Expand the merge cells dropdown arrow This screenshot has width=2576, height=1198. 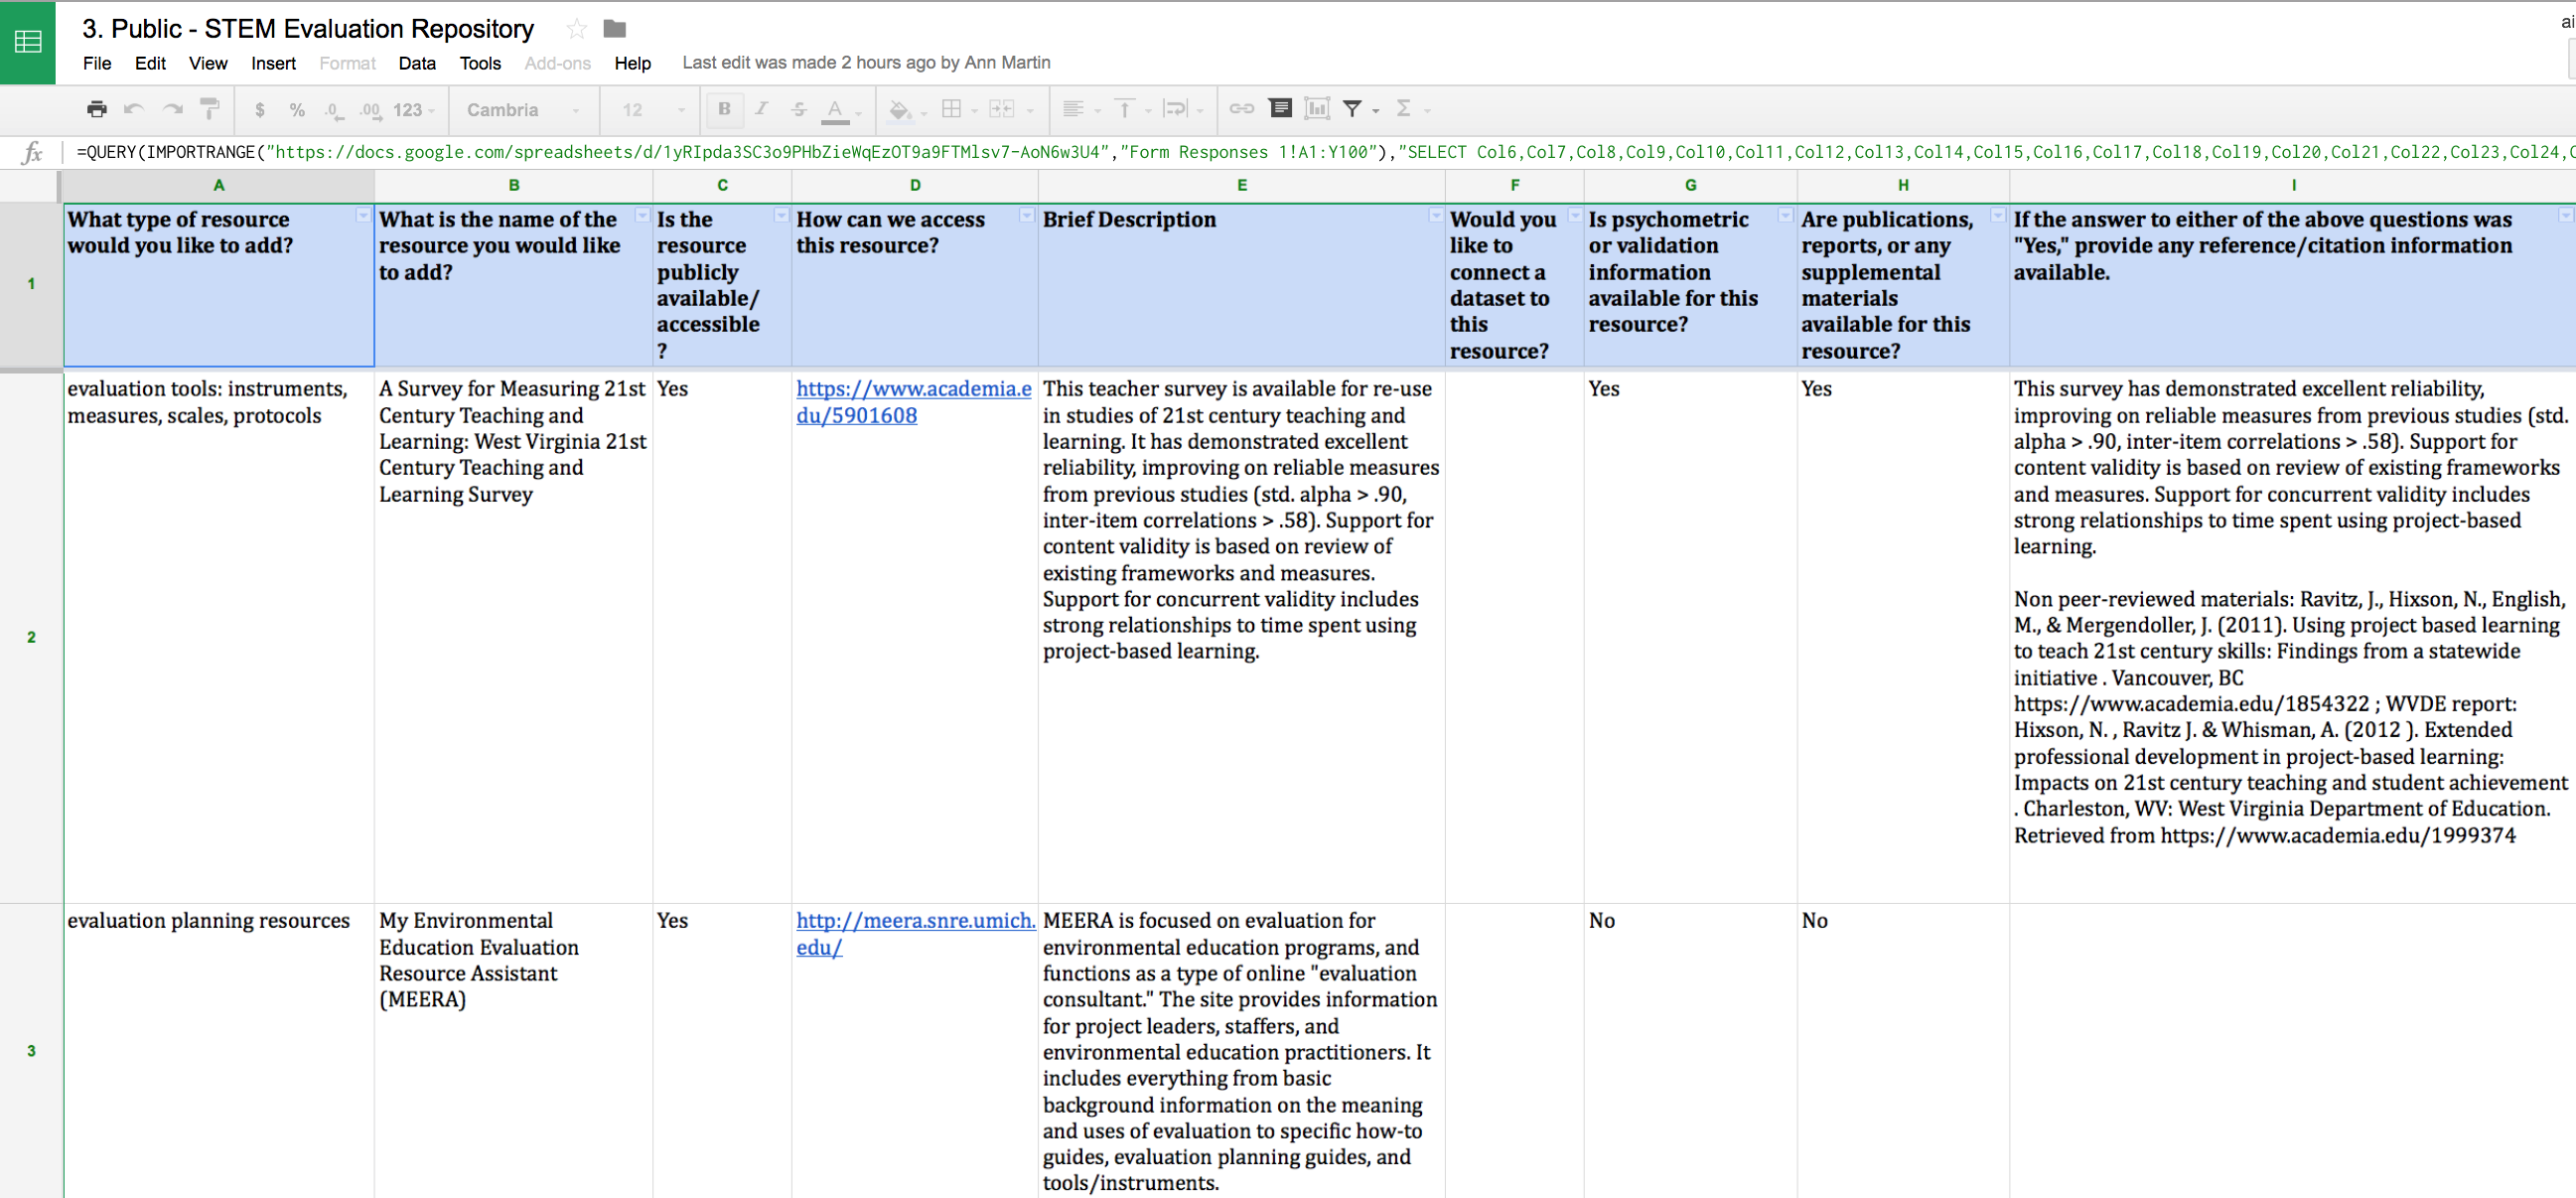coord(1030,111)
